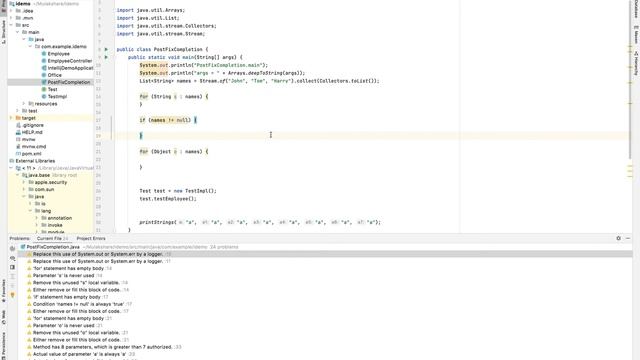Image resolution: width=640 pixels, height=360 pixels.
Task: Open the Employee class in project tree
Action: pos(58,54)
